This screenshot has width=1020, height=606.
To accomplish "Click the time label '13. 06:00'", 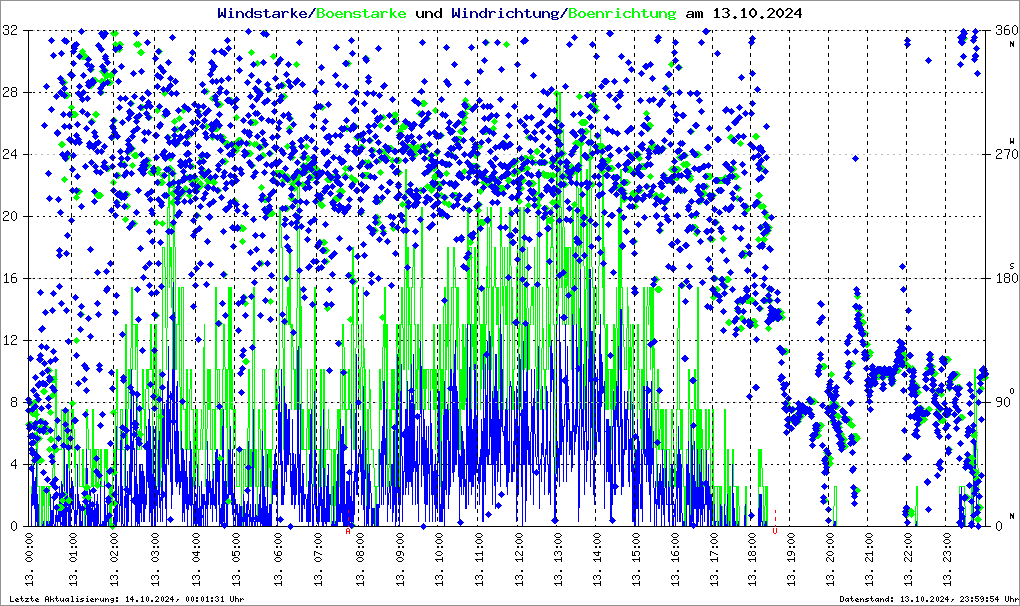I will (278, 559).
